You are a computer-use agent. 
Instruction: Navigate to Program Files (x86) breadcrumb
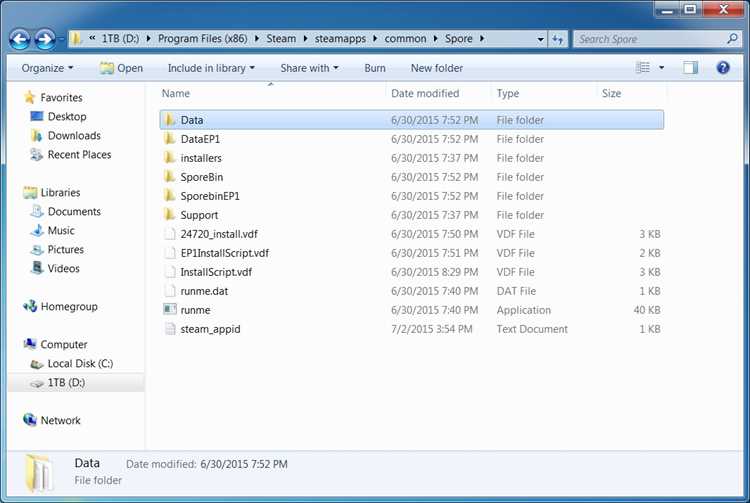click(203, 39)
